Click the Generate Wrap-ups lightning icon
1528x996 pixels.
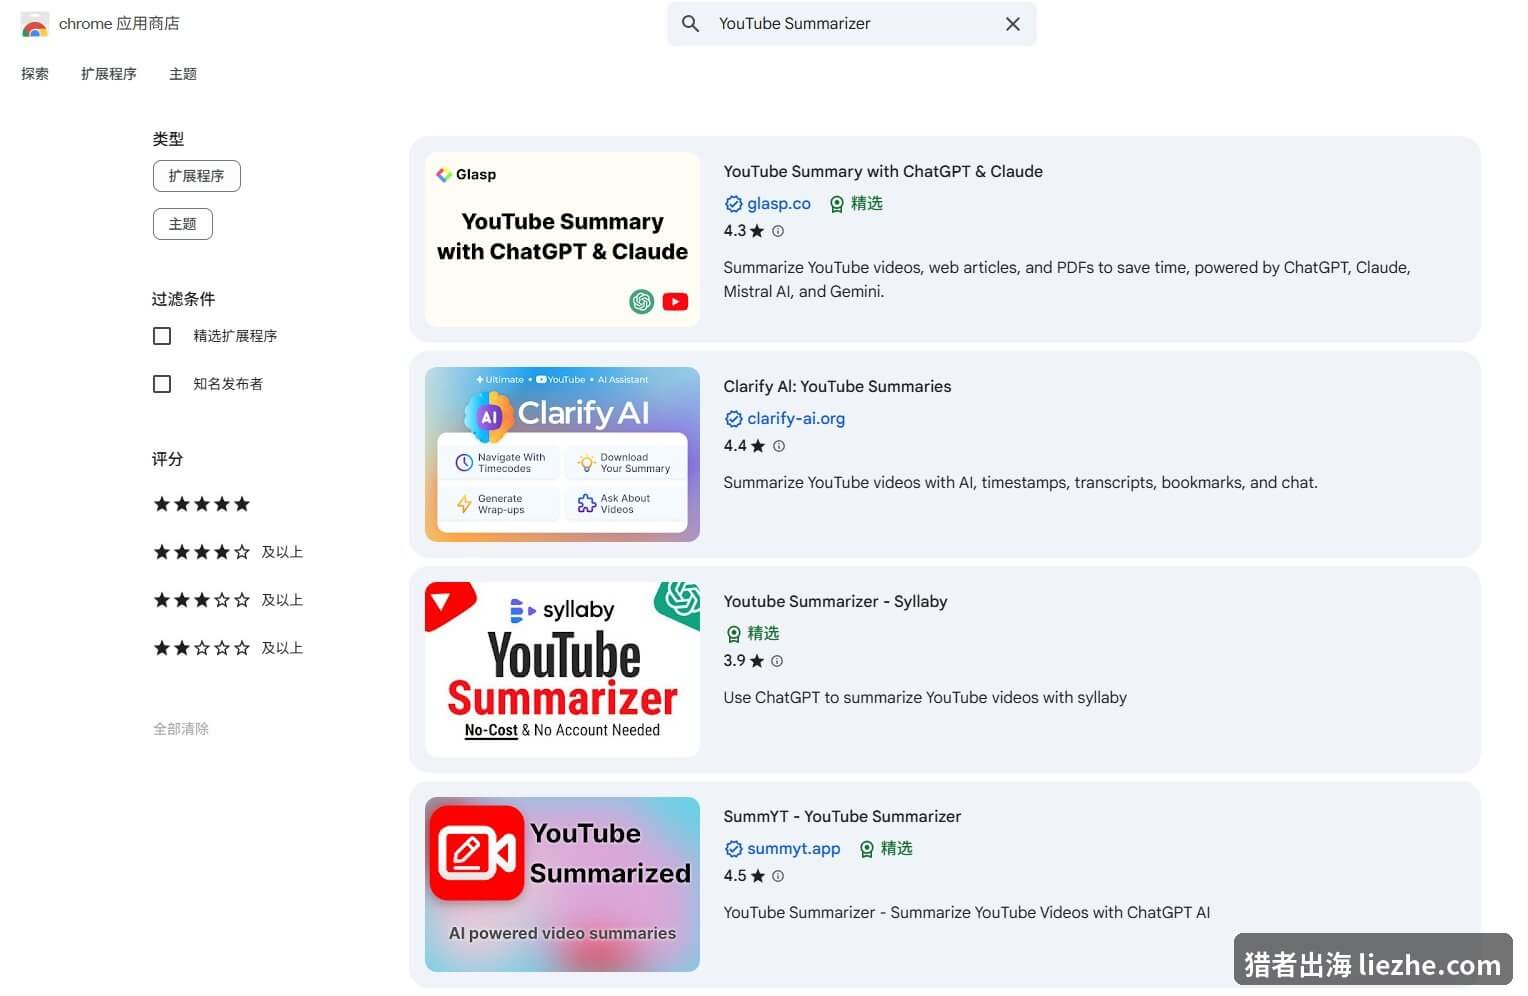coord(464,504)
